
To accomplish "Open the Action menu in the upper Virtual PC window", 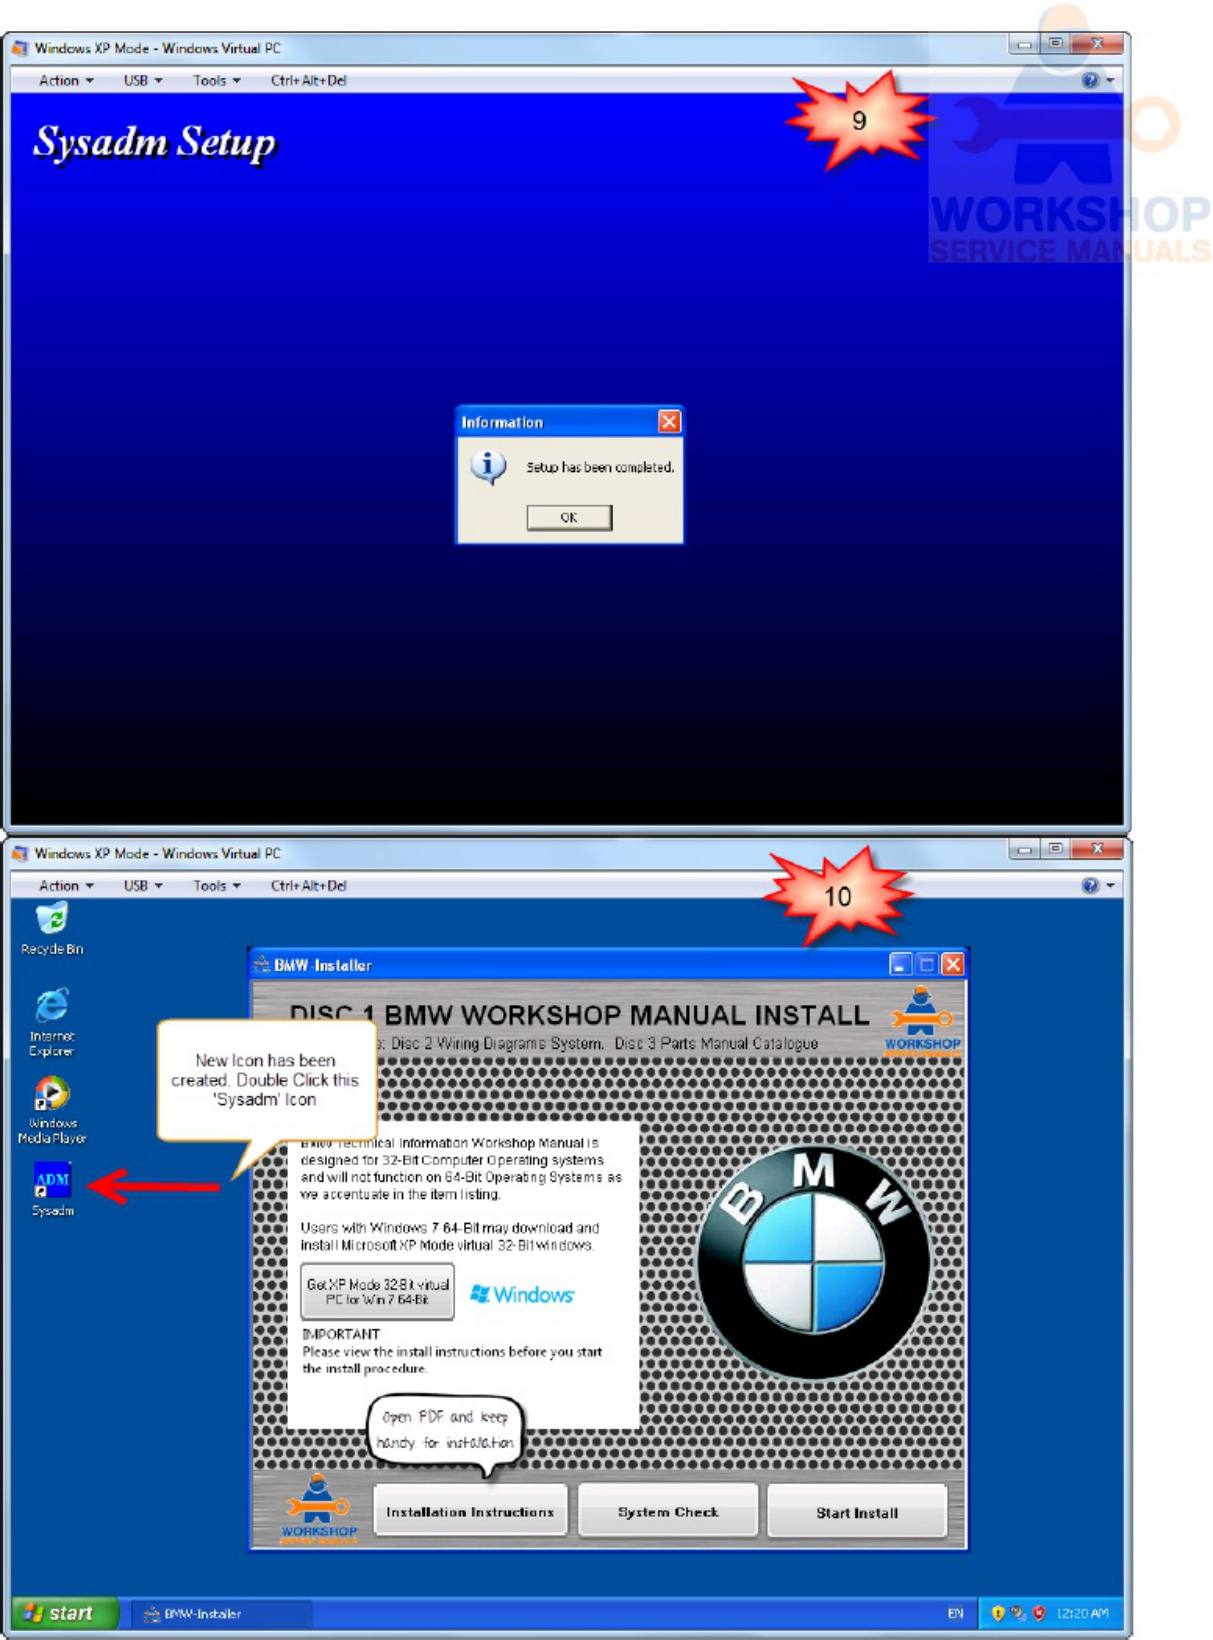I will click(65, 80).
